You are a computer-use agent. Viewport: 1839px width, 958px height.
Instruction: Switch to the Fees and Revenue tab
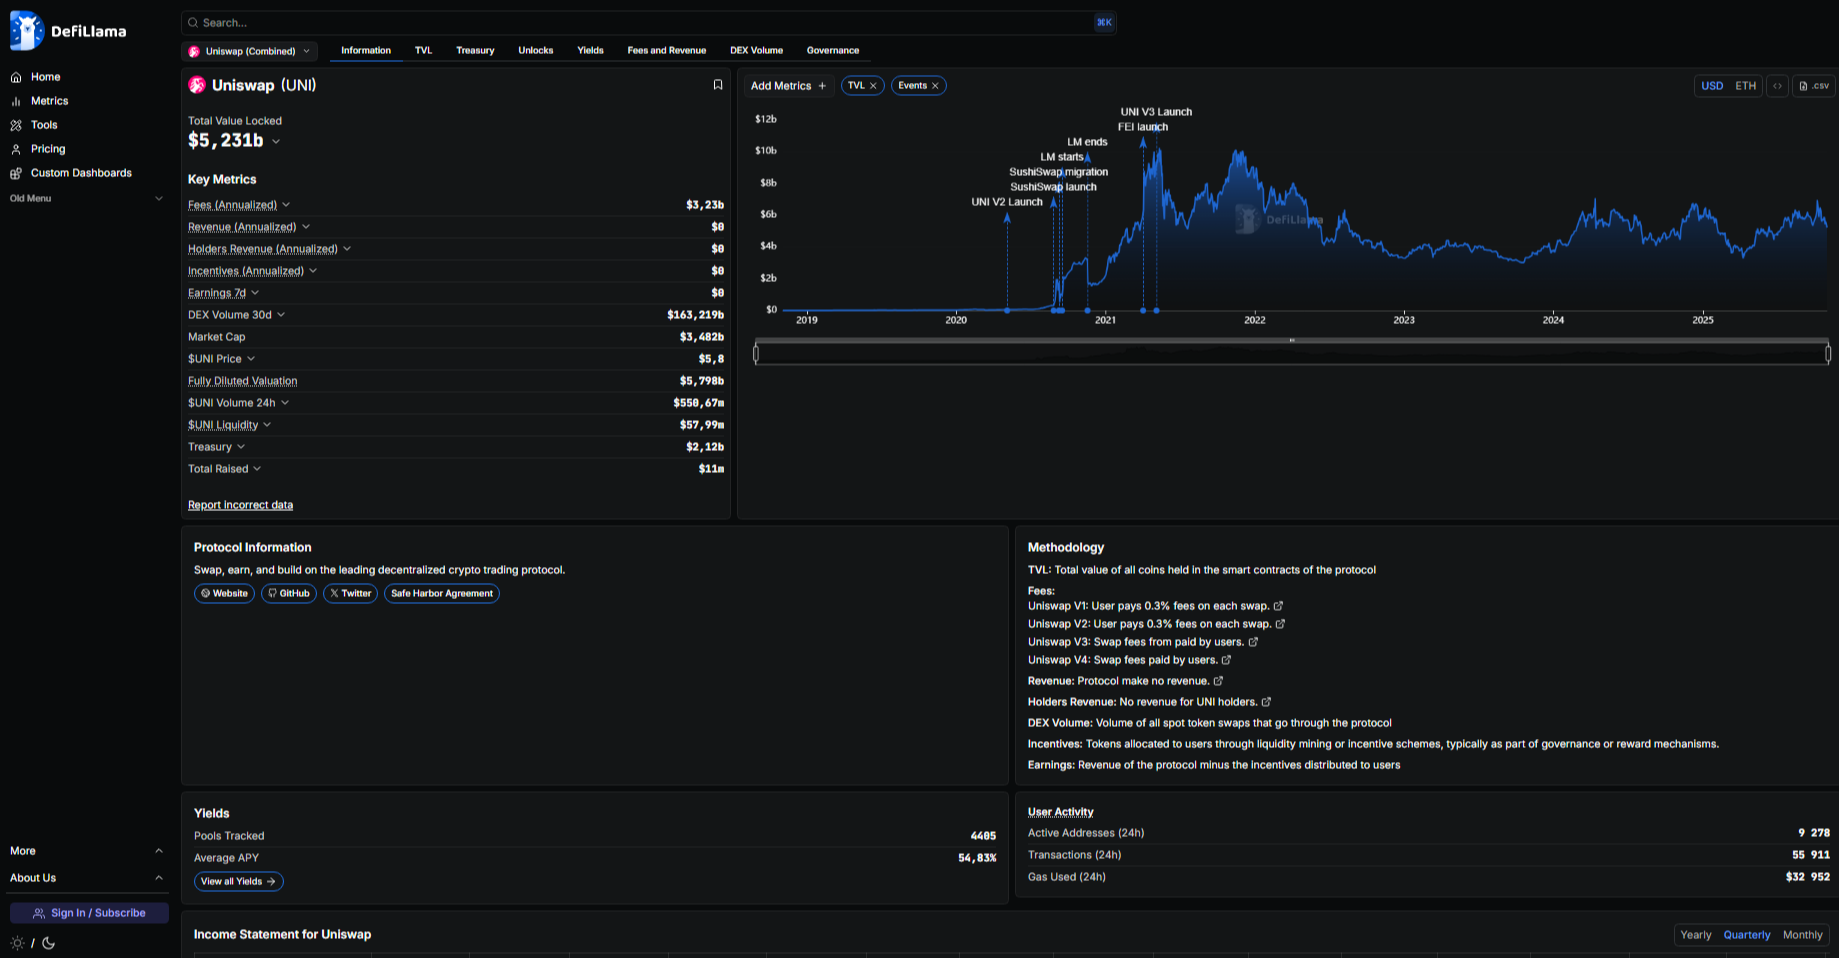[666, 50]
